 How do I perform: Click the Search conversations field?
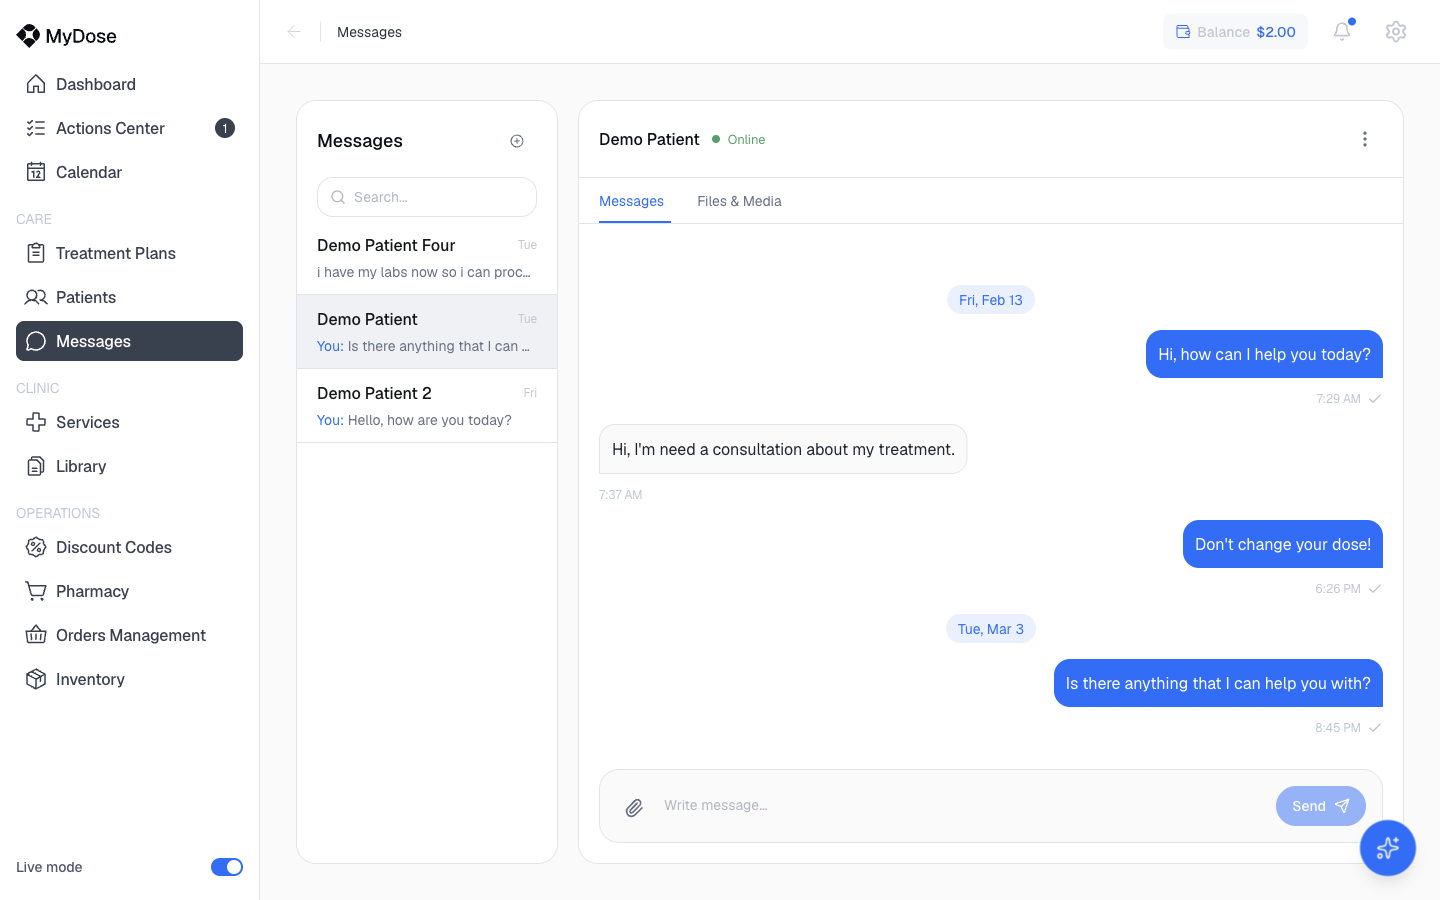(x=427, y=197)
